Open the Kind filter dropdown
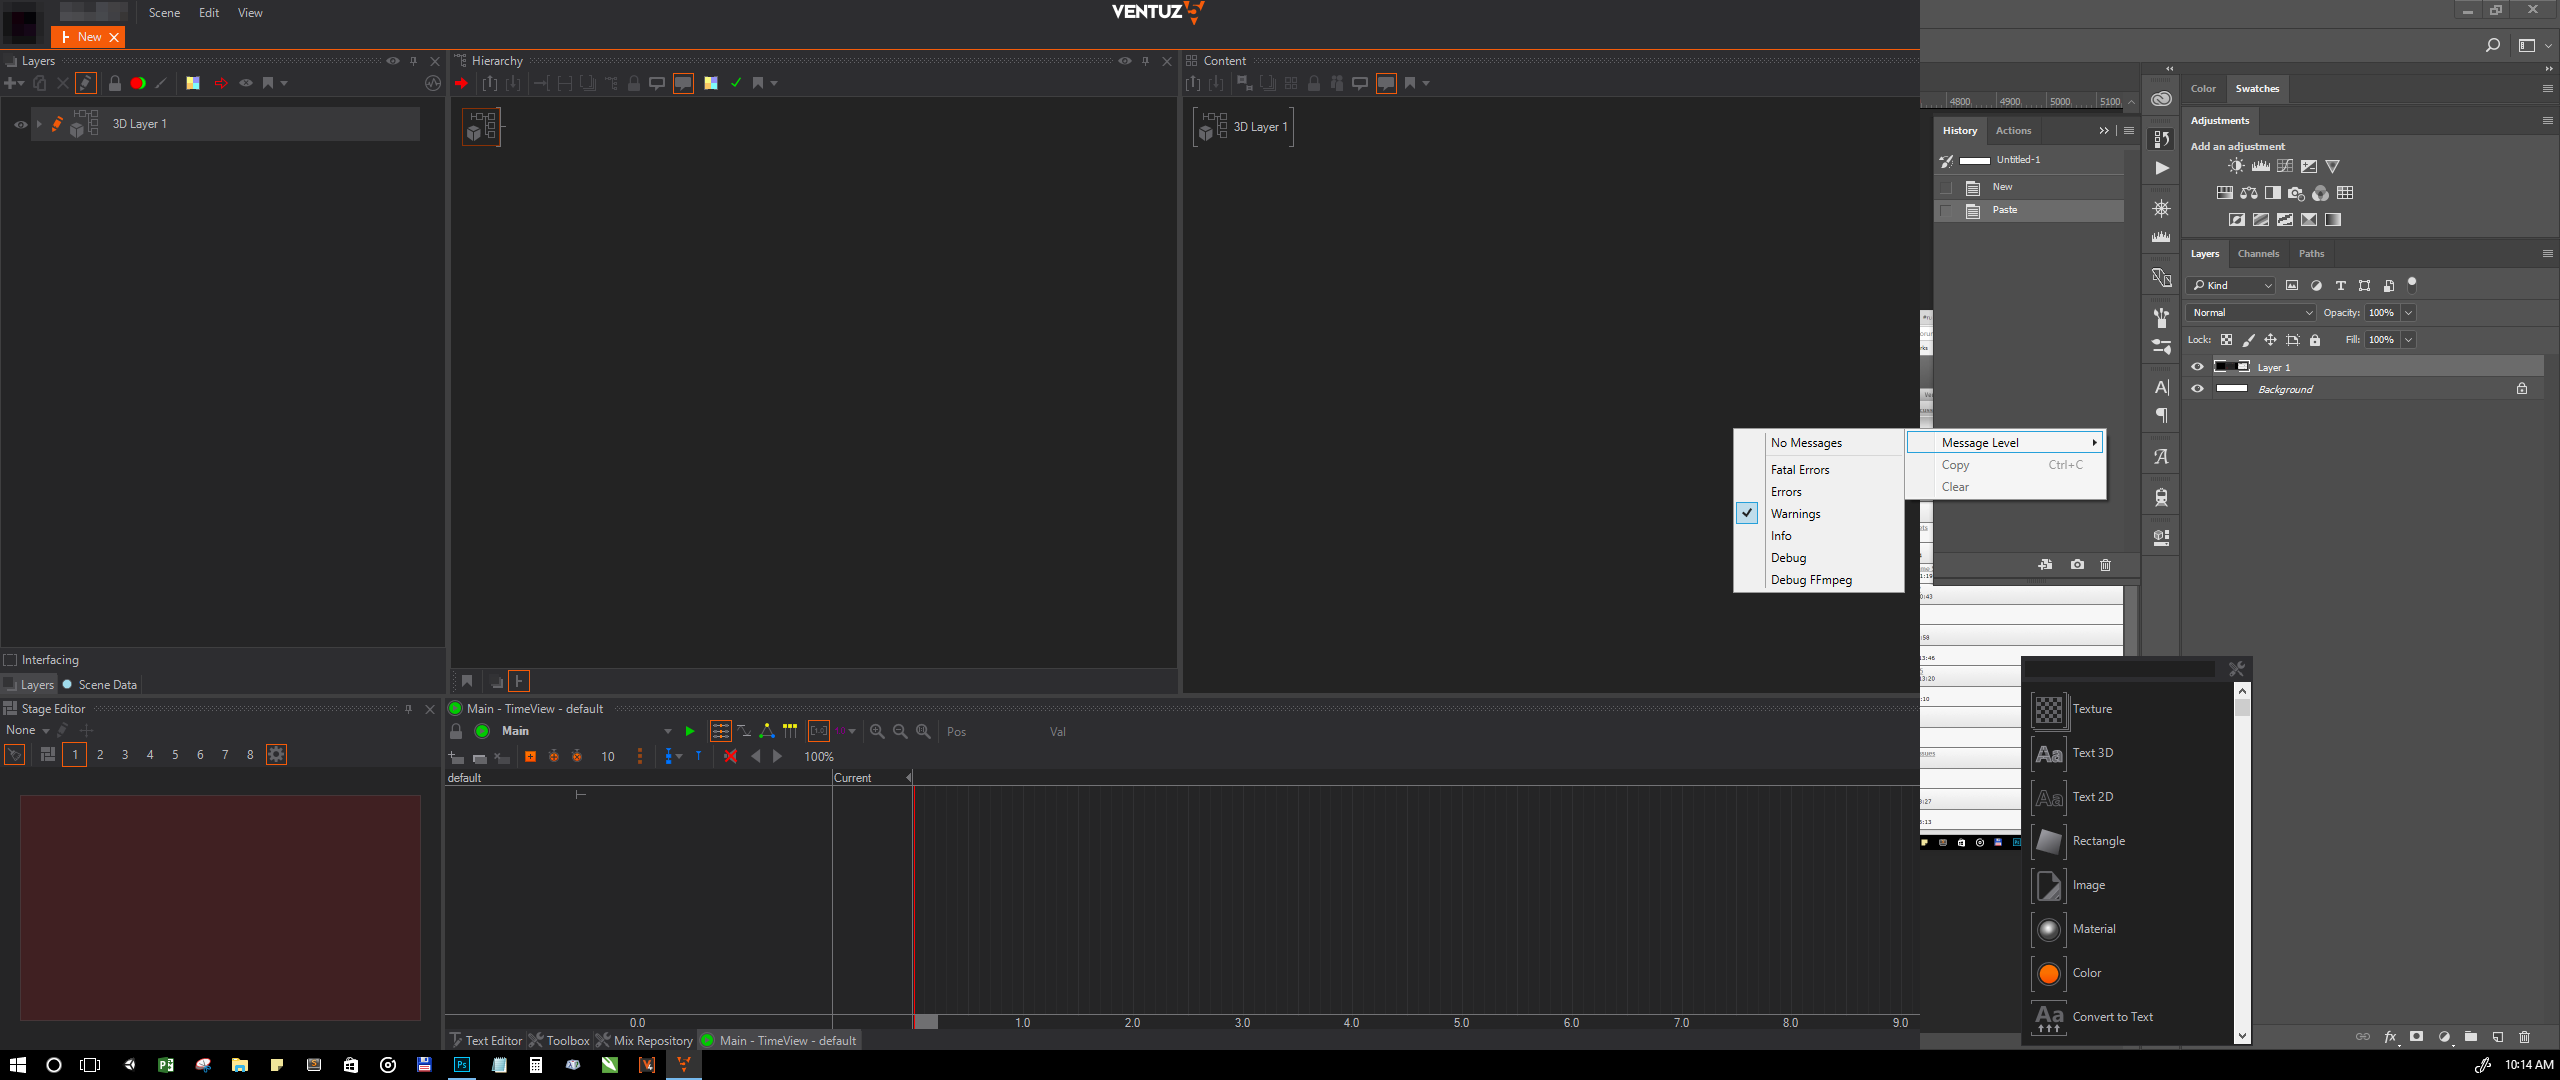Screen dimensions: 2560x1080 coord(2232,286)
